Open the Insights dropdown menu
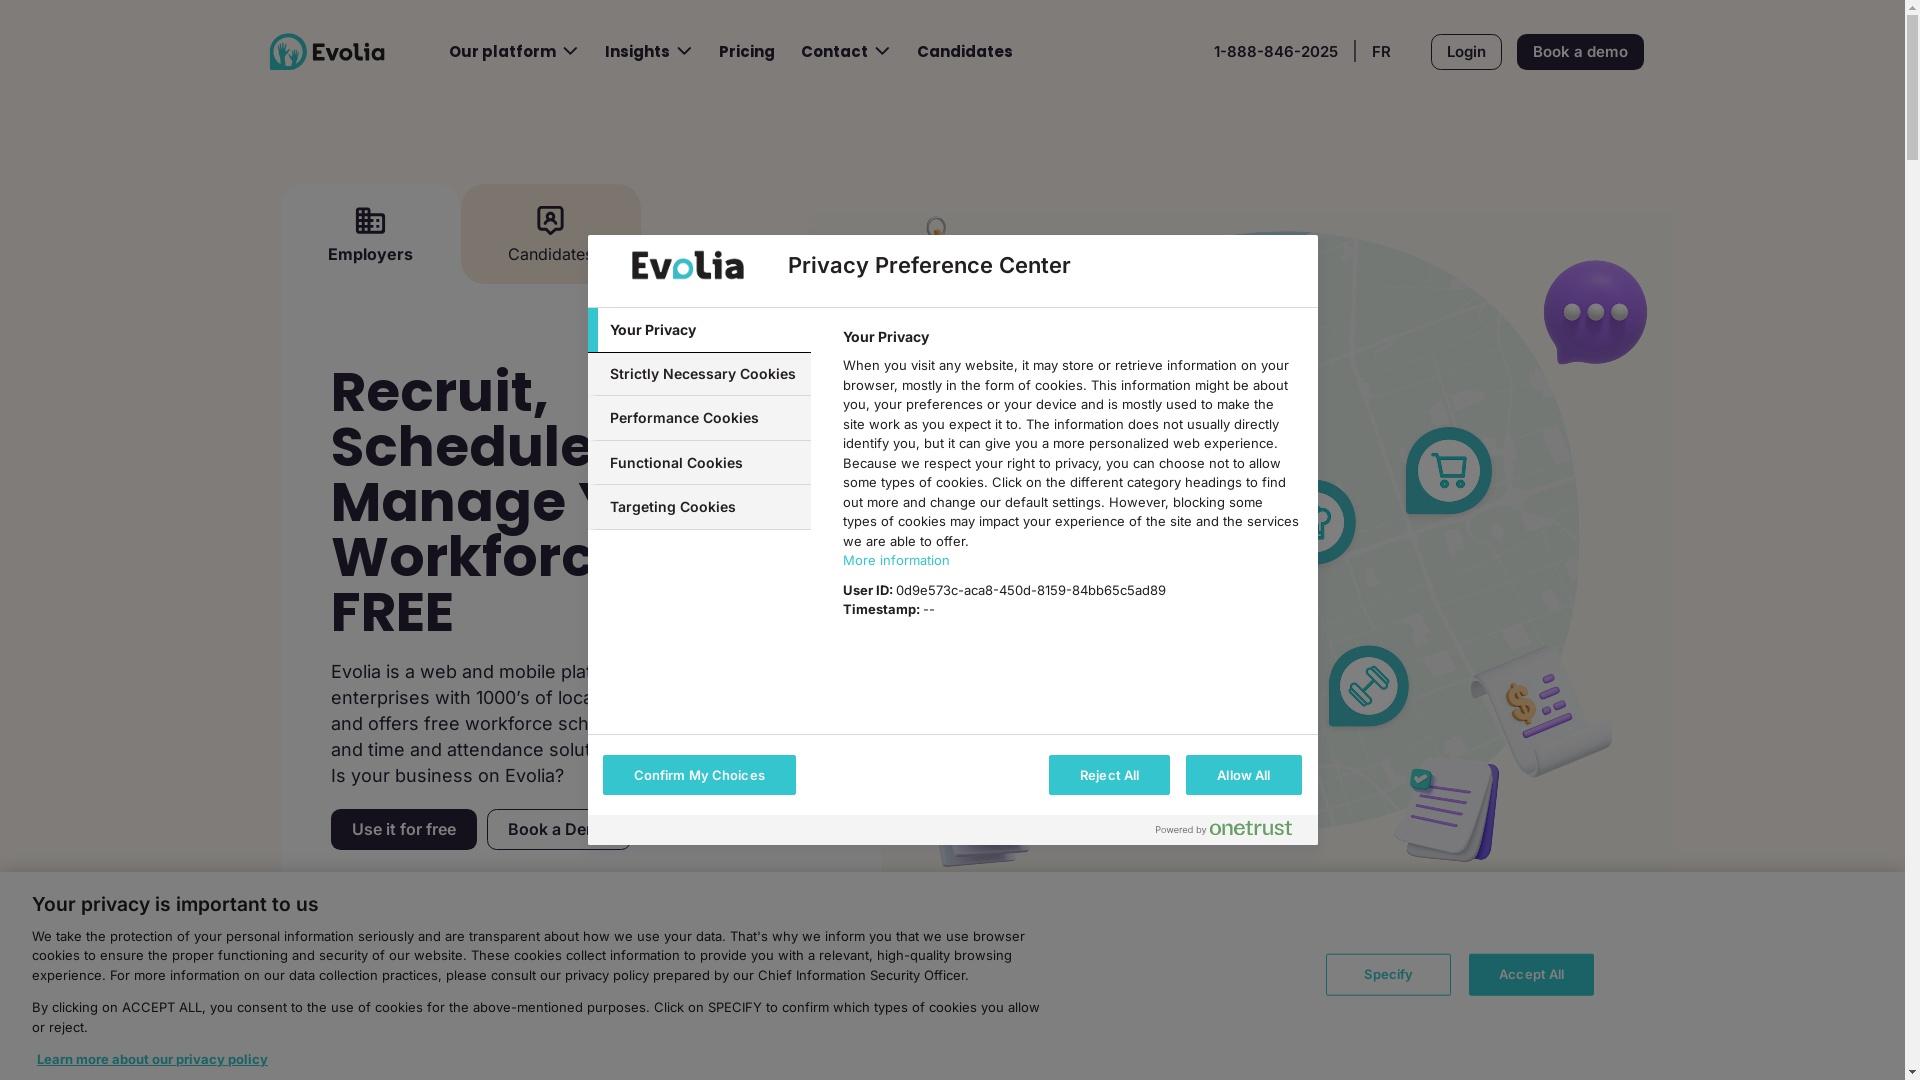The image size is (1920, 1080). [x=647, y=50]
